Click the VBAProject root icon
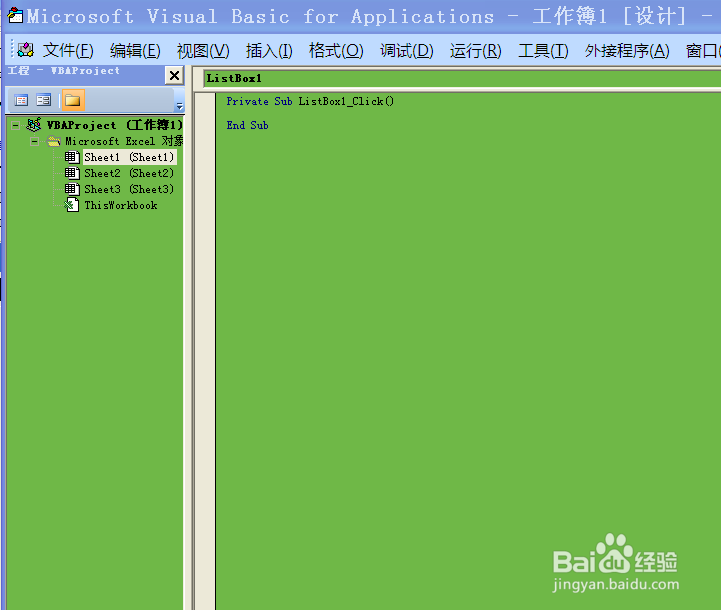This screenshot has width=721, height=610. tap(34, 125)
